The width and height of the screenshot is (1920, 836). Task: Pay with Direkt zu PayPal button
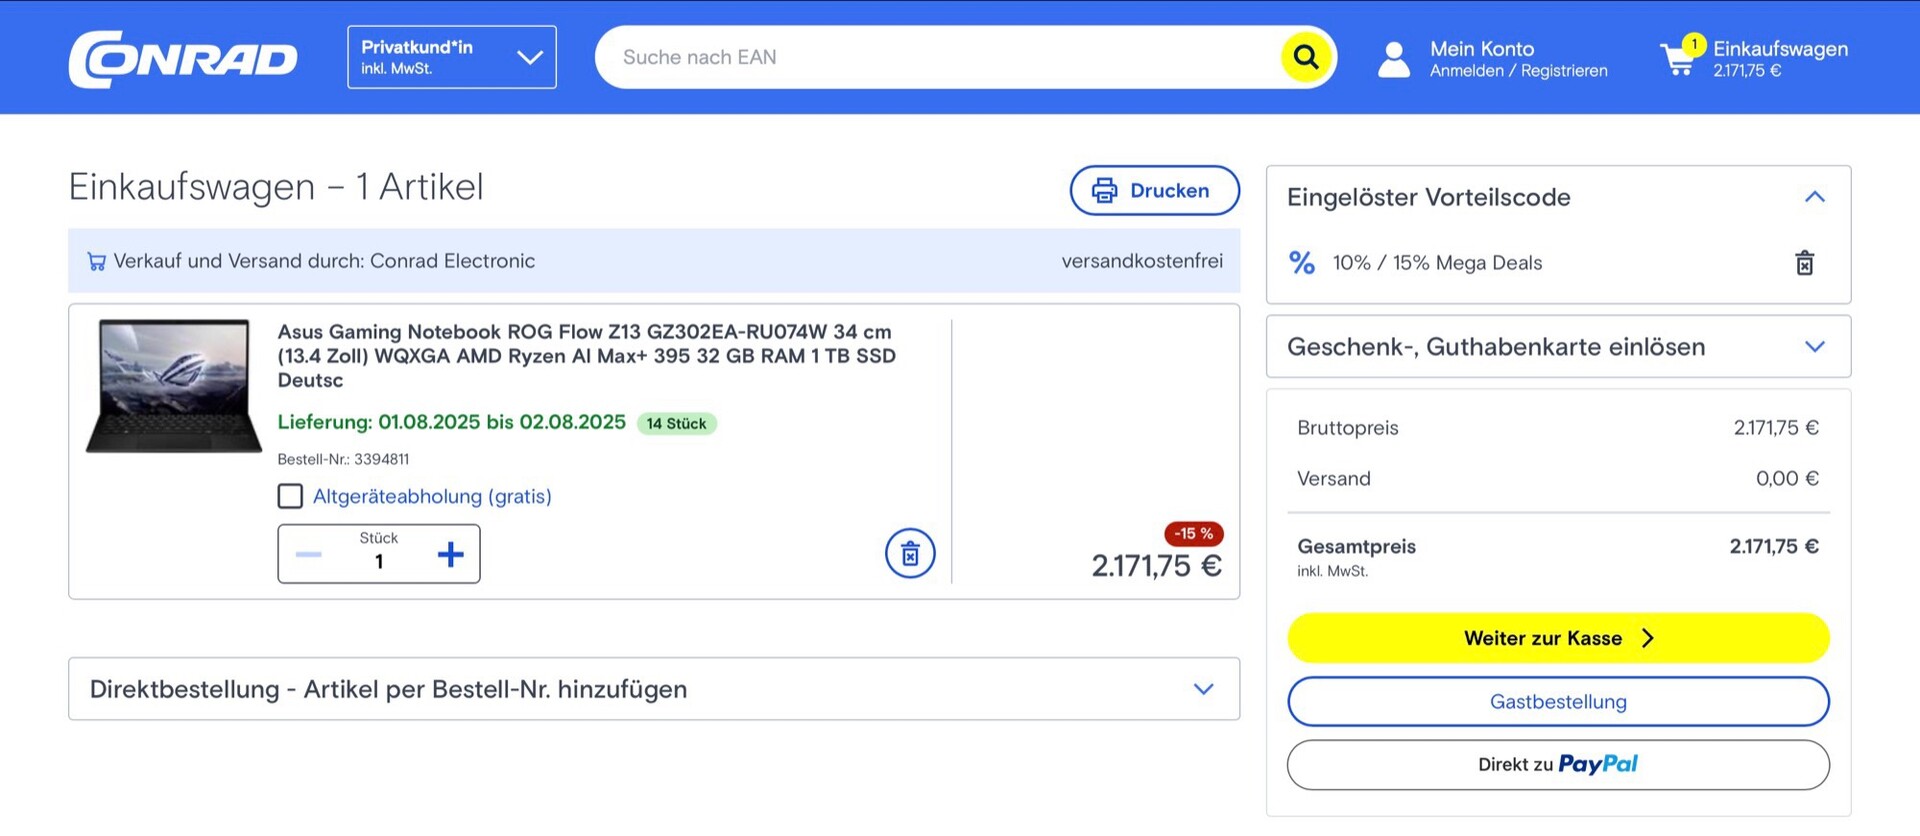1557,765
